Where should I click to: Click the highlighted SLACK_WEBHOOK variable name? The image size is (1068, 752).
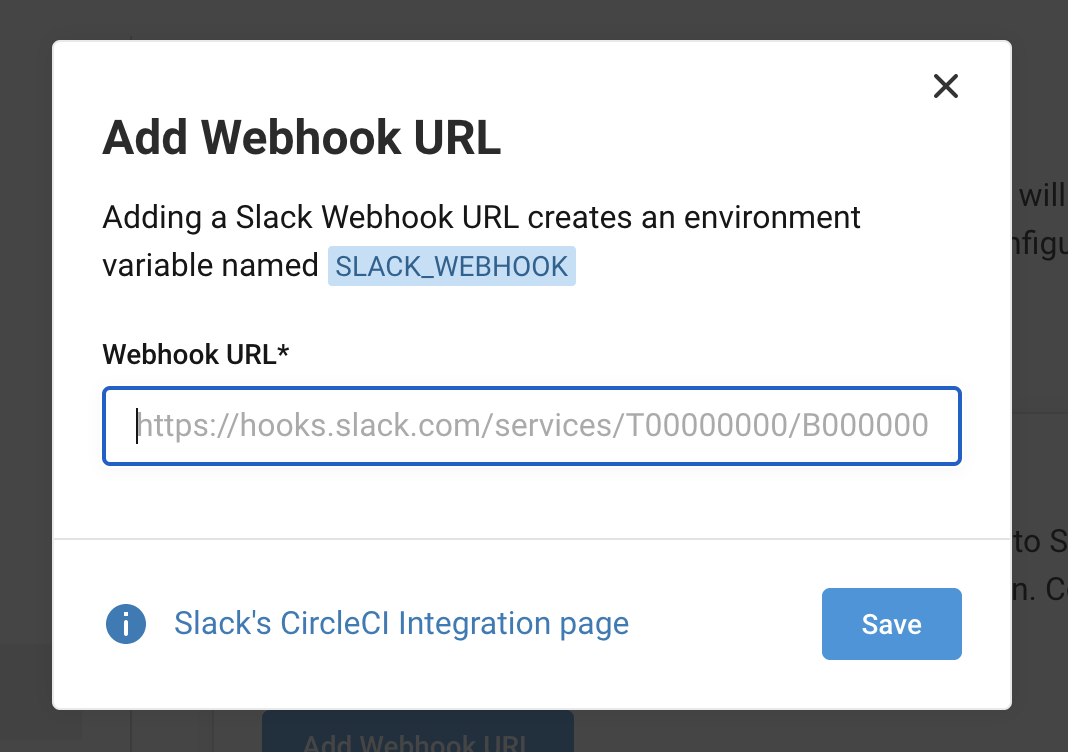tap(452, 265)
